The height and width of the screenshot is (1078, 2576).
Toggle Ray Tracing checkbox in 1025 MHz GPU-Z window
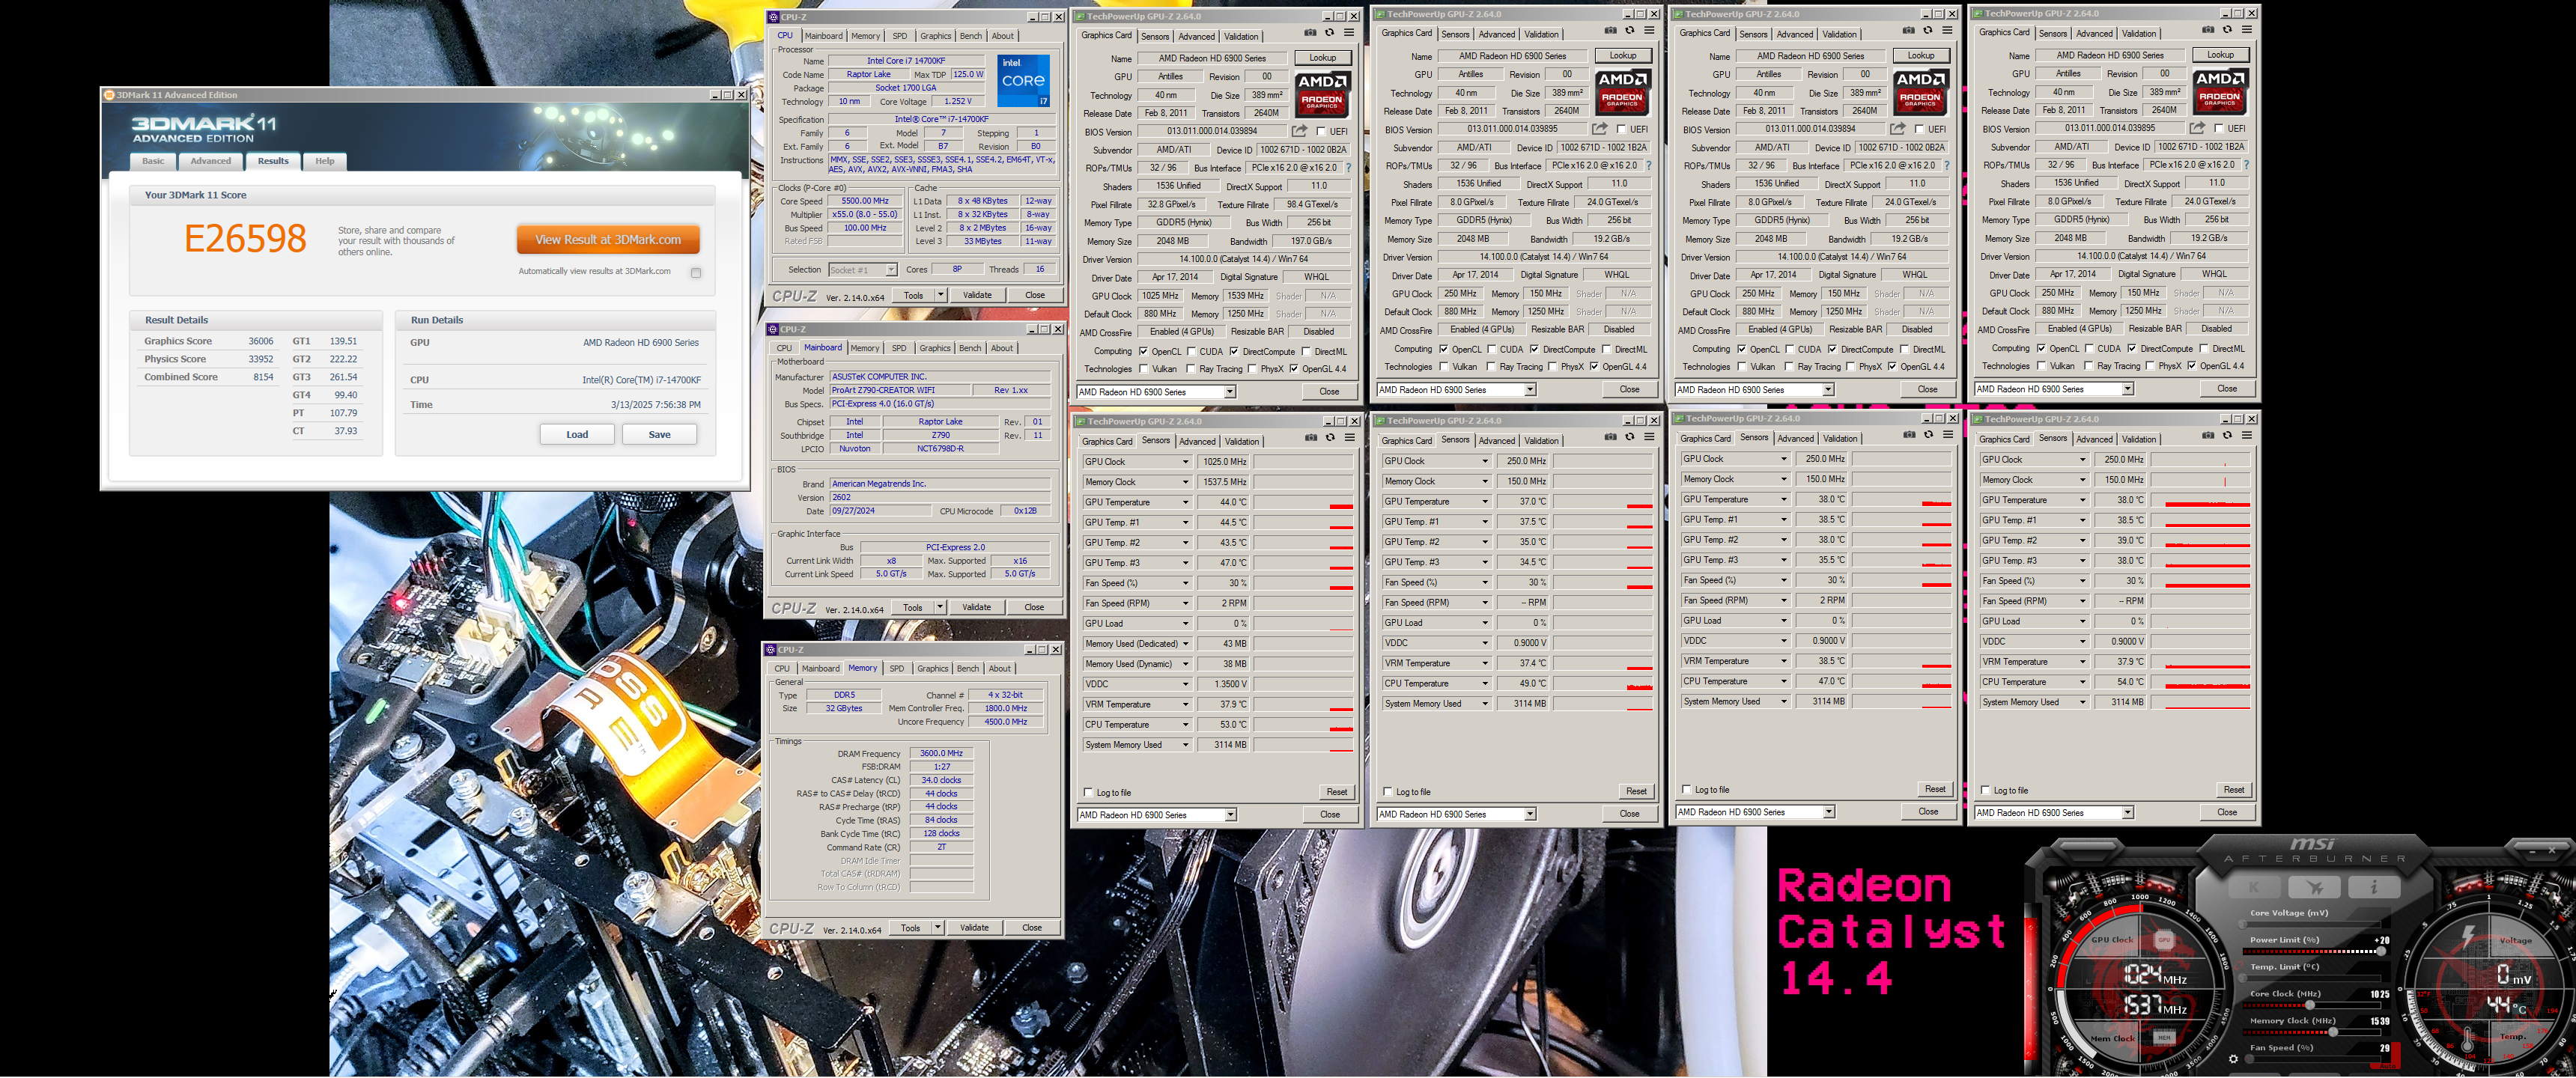click(x=1191, y=369)
